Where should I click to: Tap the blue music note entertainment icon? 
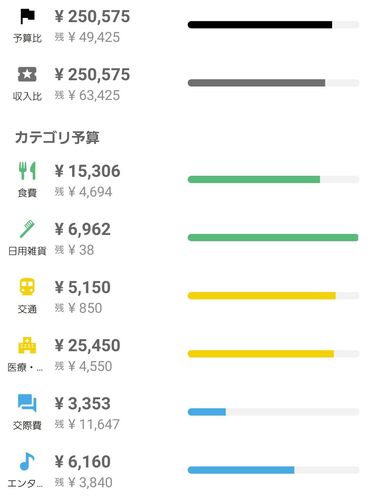pyautogui.click(x=27, y=461)
